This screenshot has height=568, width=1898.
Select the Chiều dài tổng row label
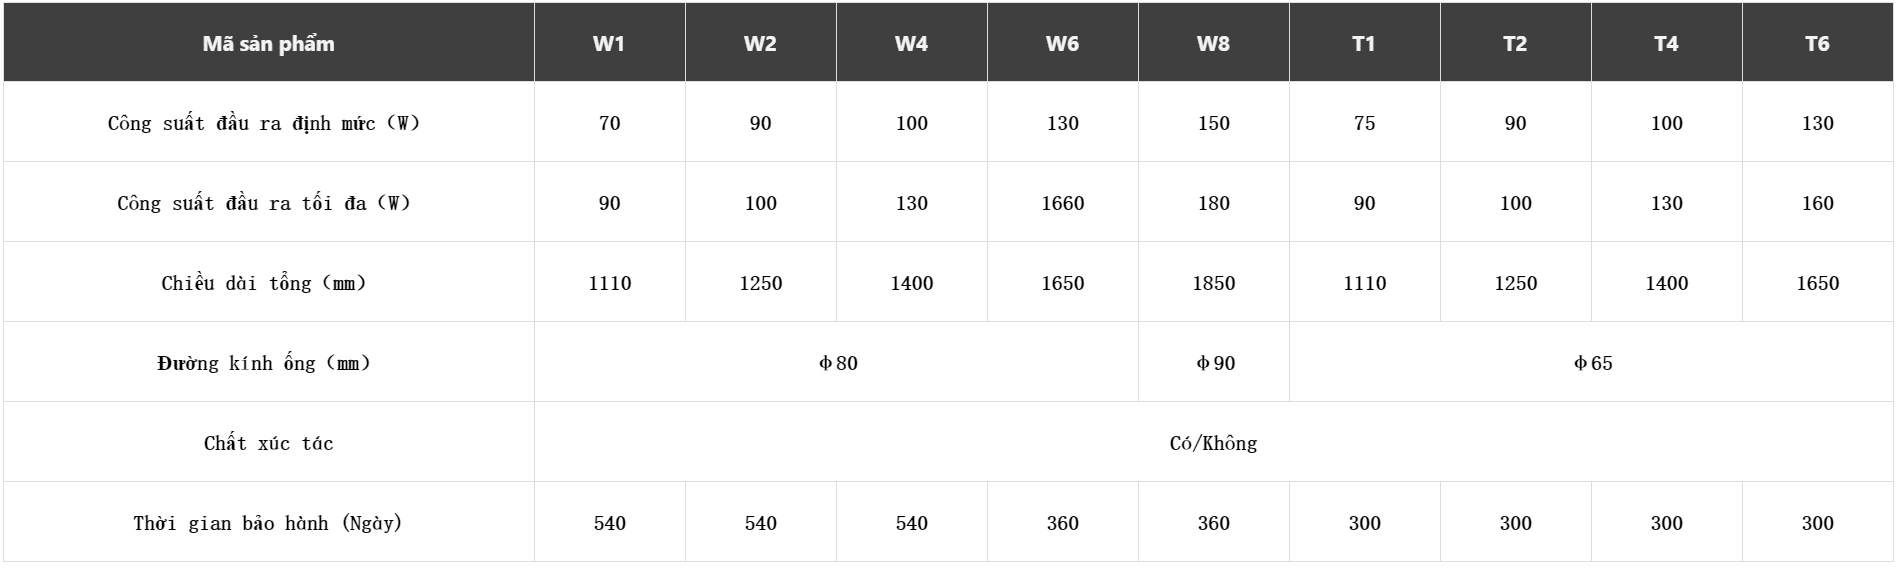click(x=264, y=283)
